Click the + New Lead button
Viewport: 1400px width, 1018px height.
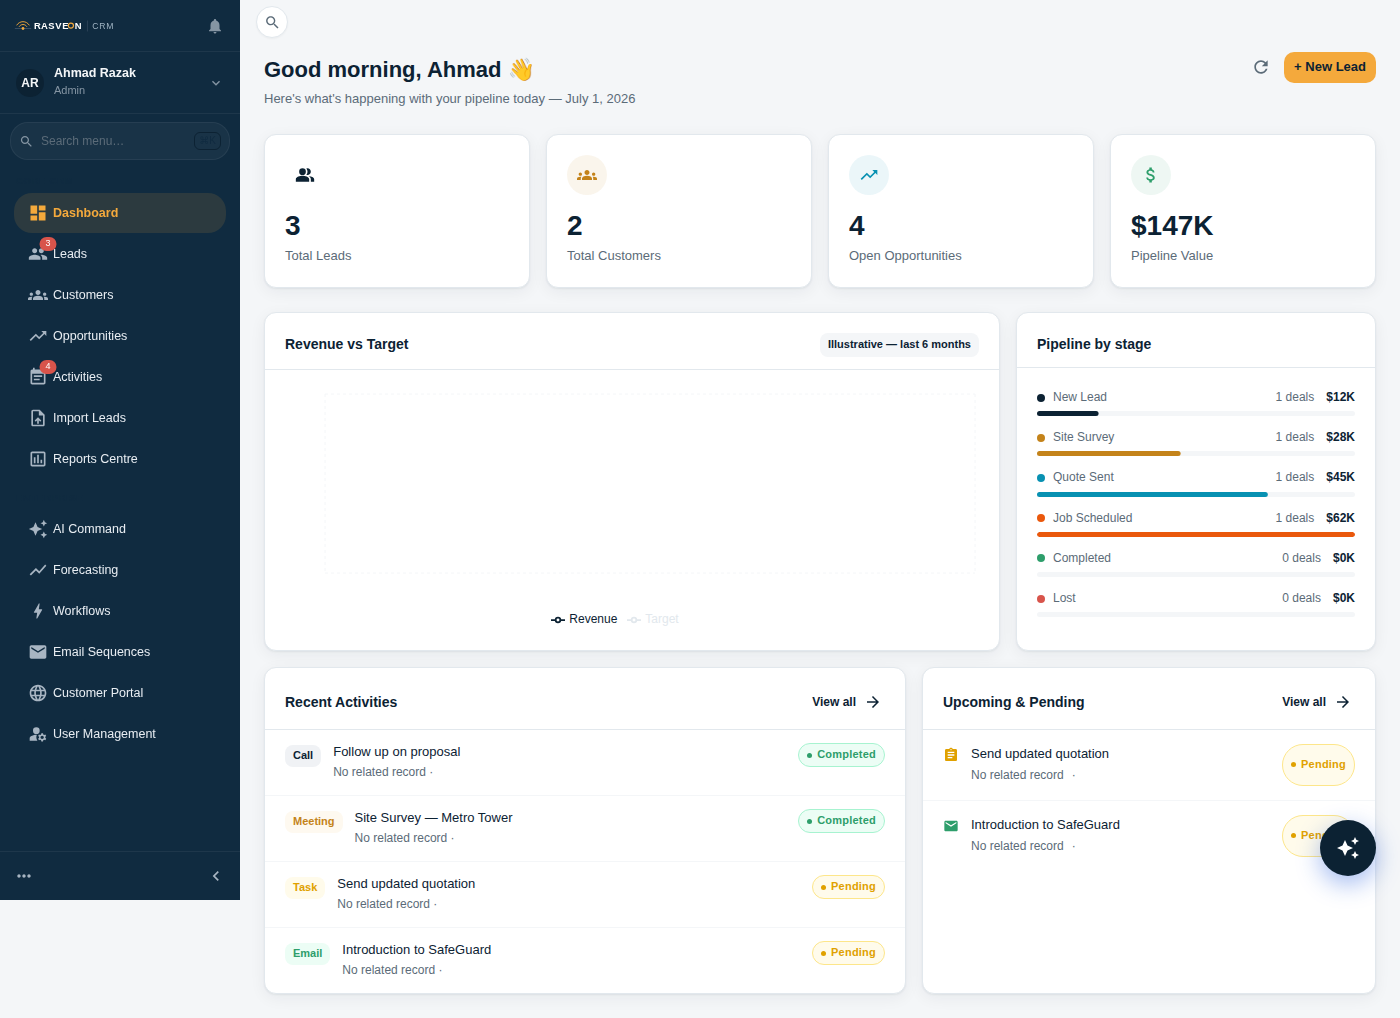pyautogui.click(x=1330, y=67)
